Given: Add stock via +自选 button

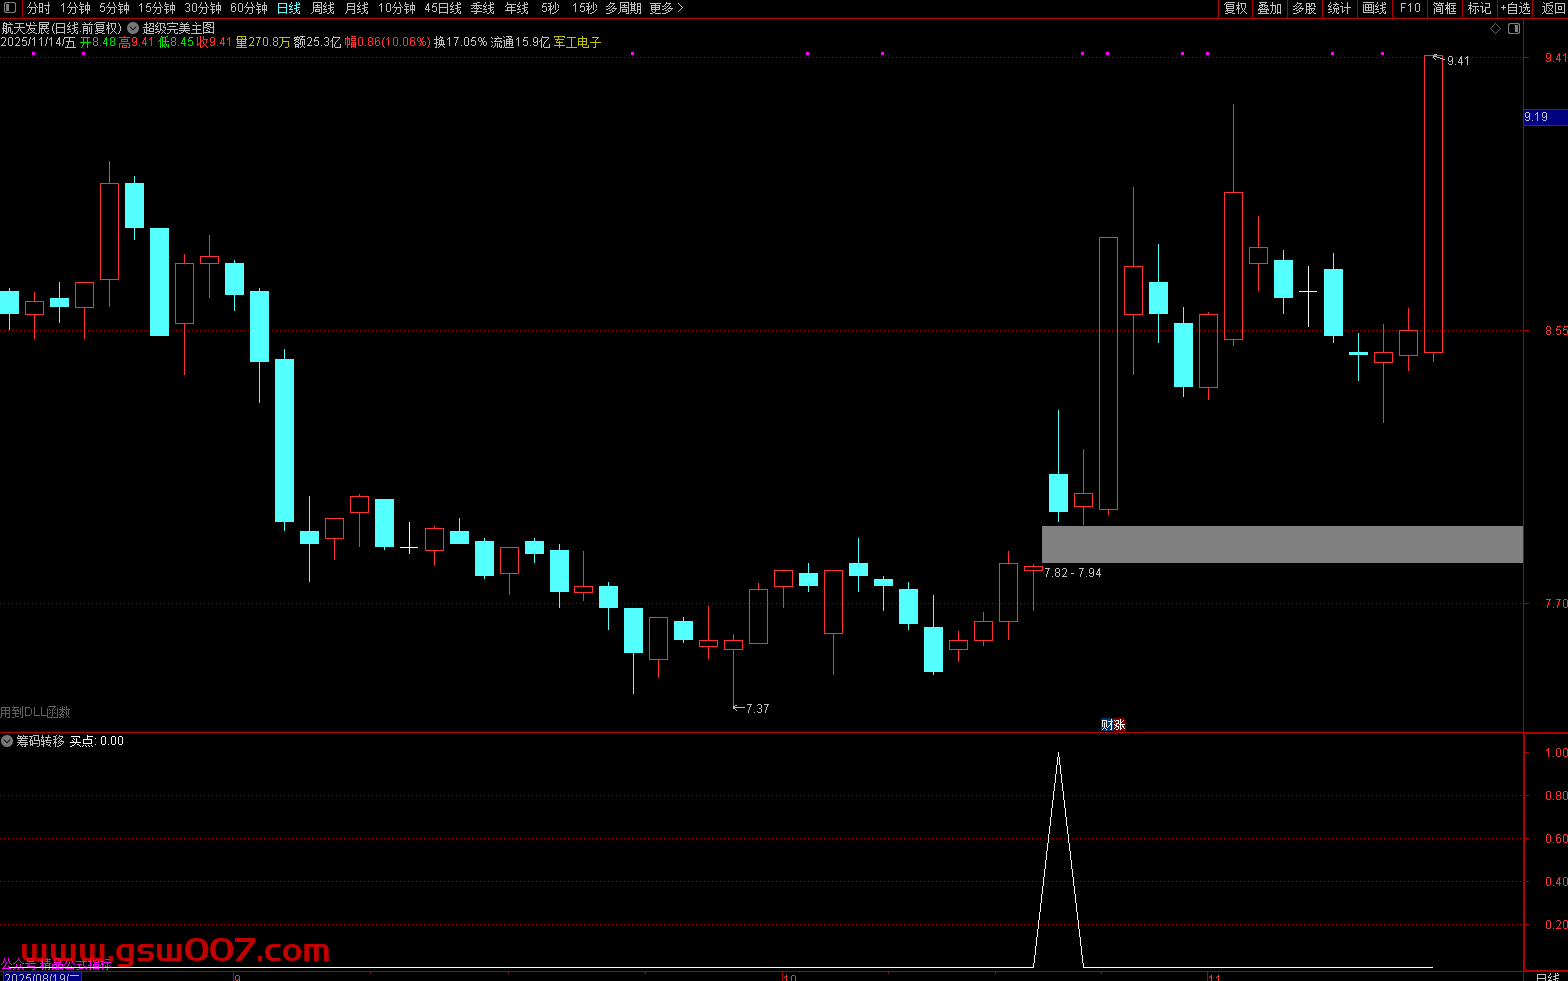Looking at the screenshot, I should point(1515,8).
